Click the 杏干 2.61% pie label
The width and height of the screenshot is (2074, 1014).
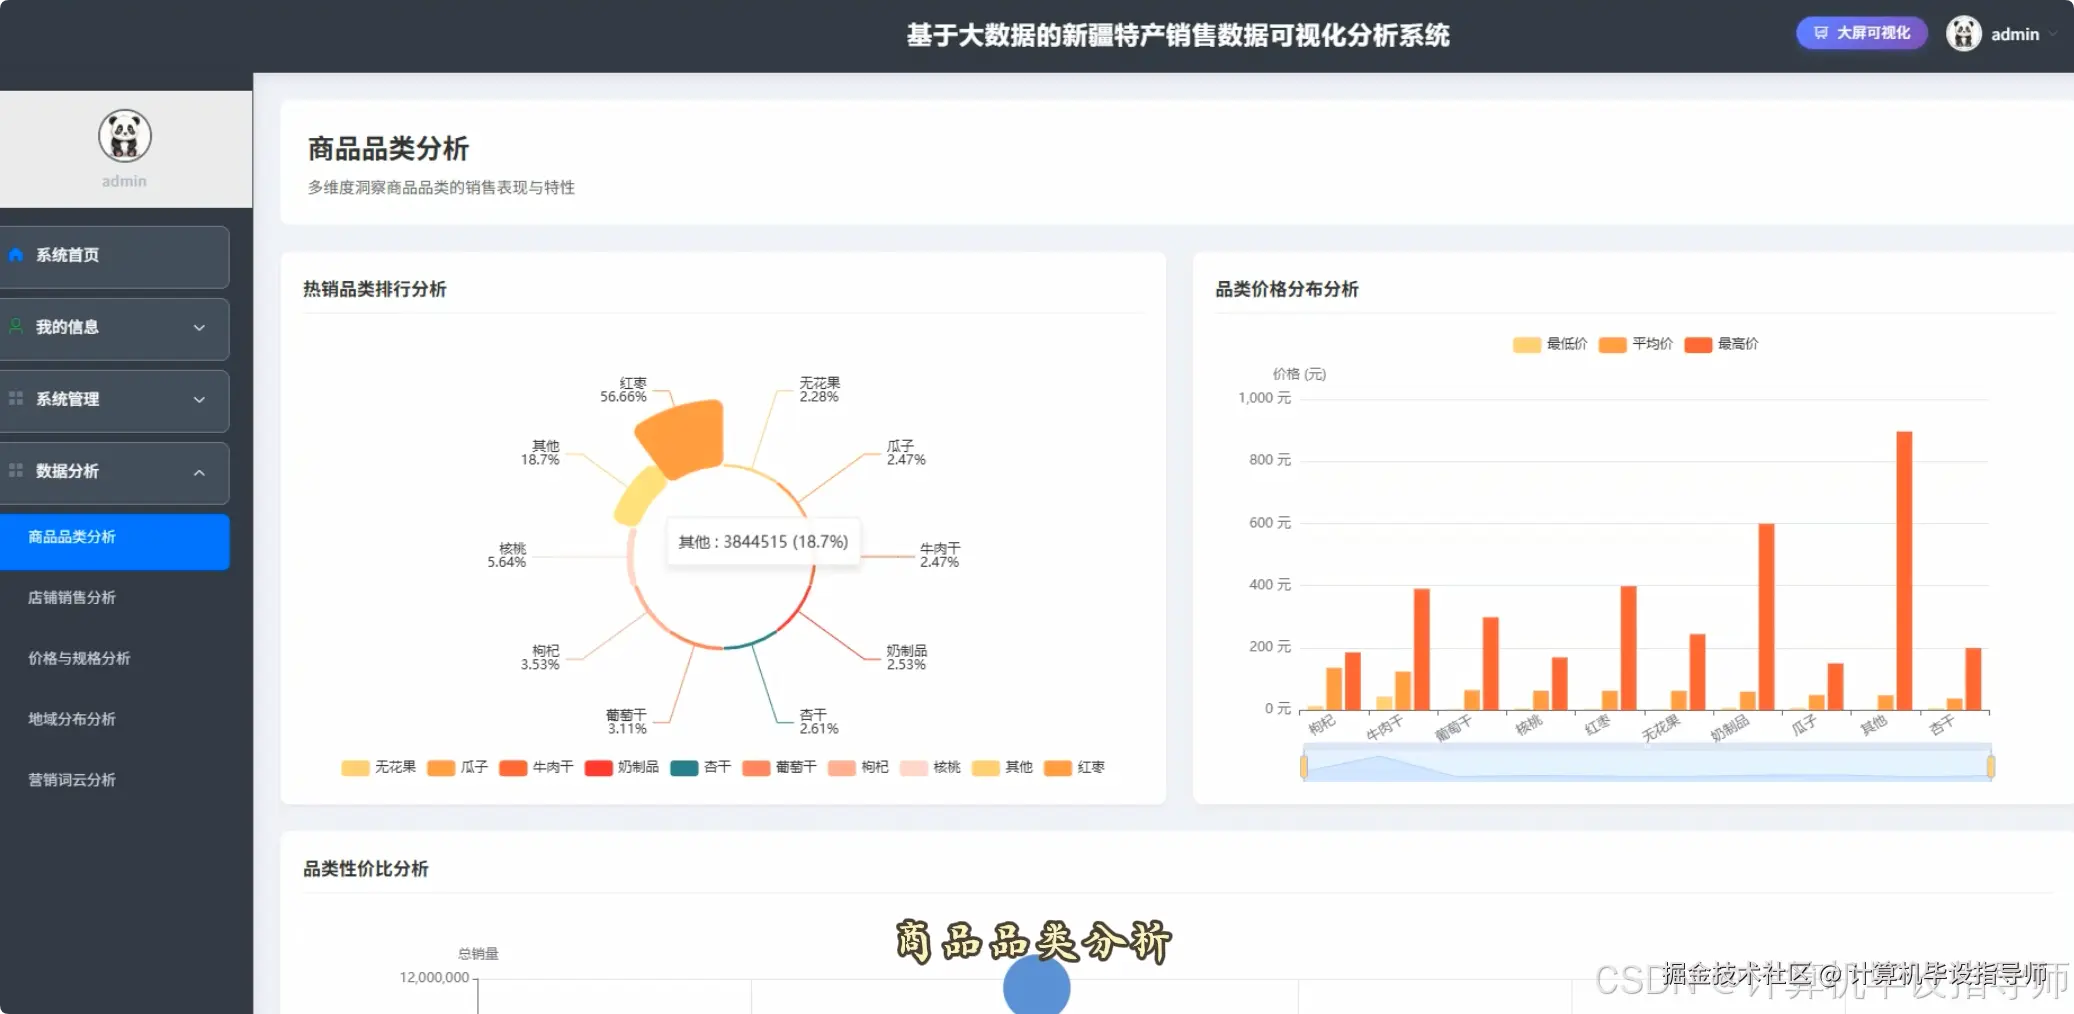[819, 722]
